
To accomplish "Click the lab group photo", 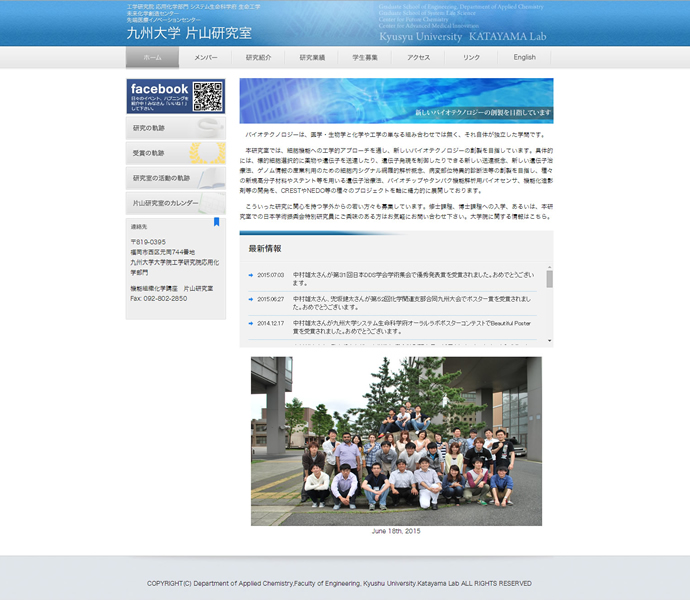I will (396, 441).
